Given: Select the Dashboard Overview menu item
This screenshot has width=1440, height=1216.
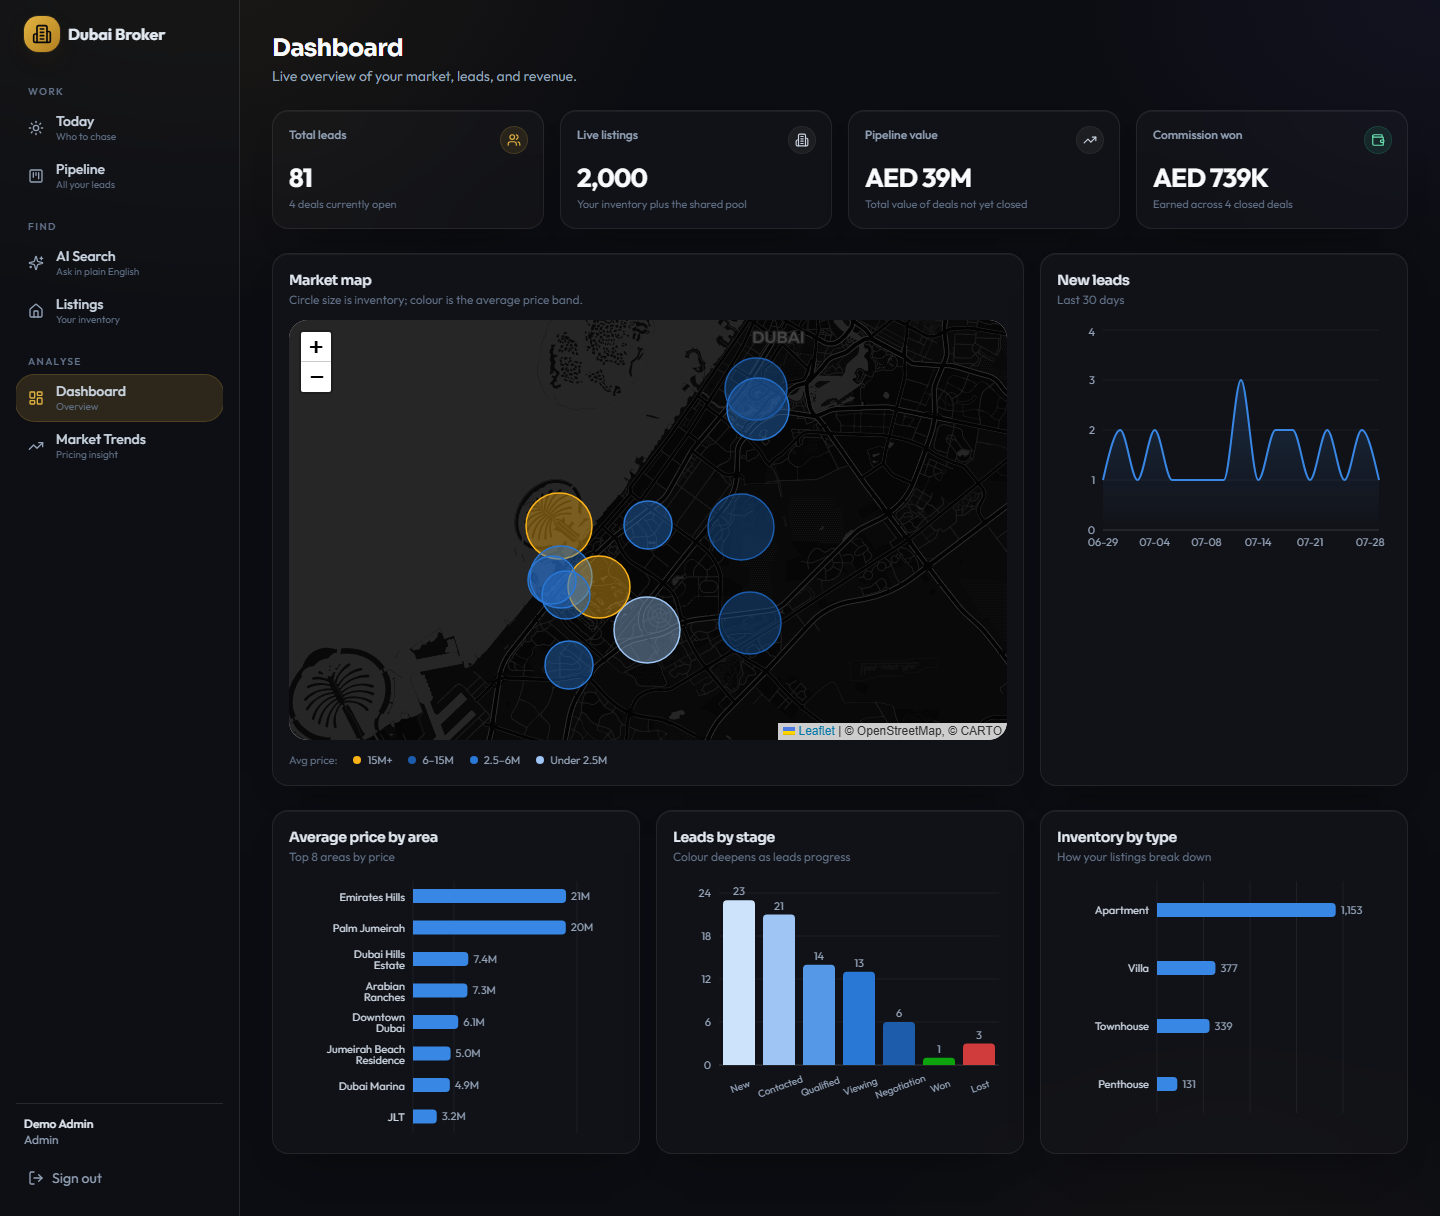Looking at the screenshot, I should point(119,398).
